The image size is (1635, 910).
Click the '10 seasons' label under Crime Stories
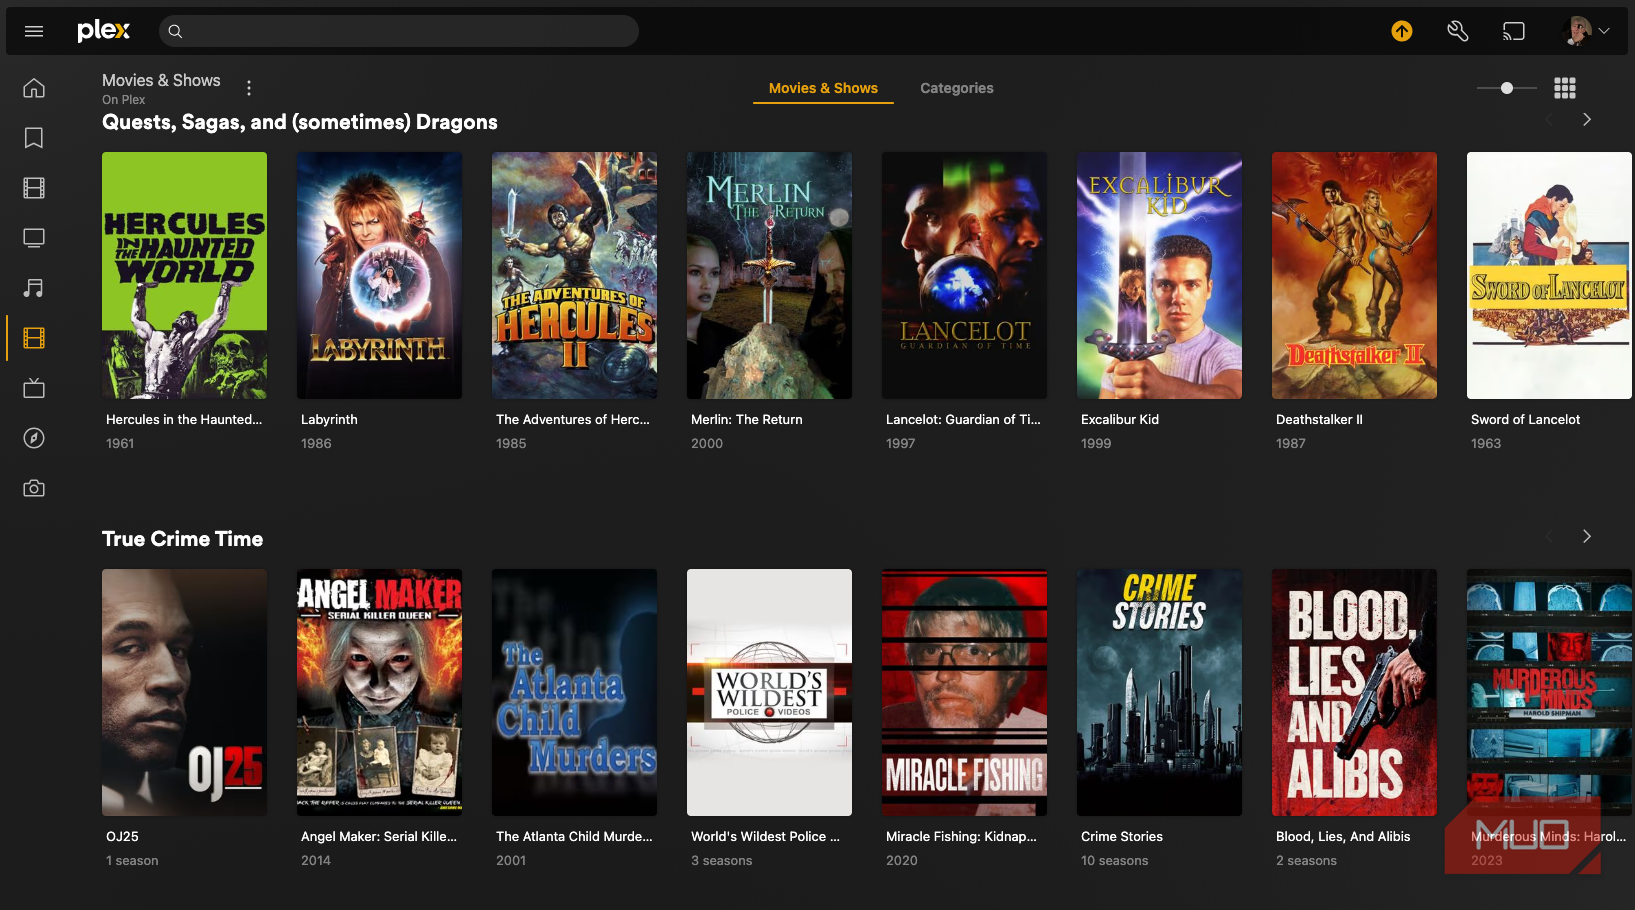[x=1115, y=861]
